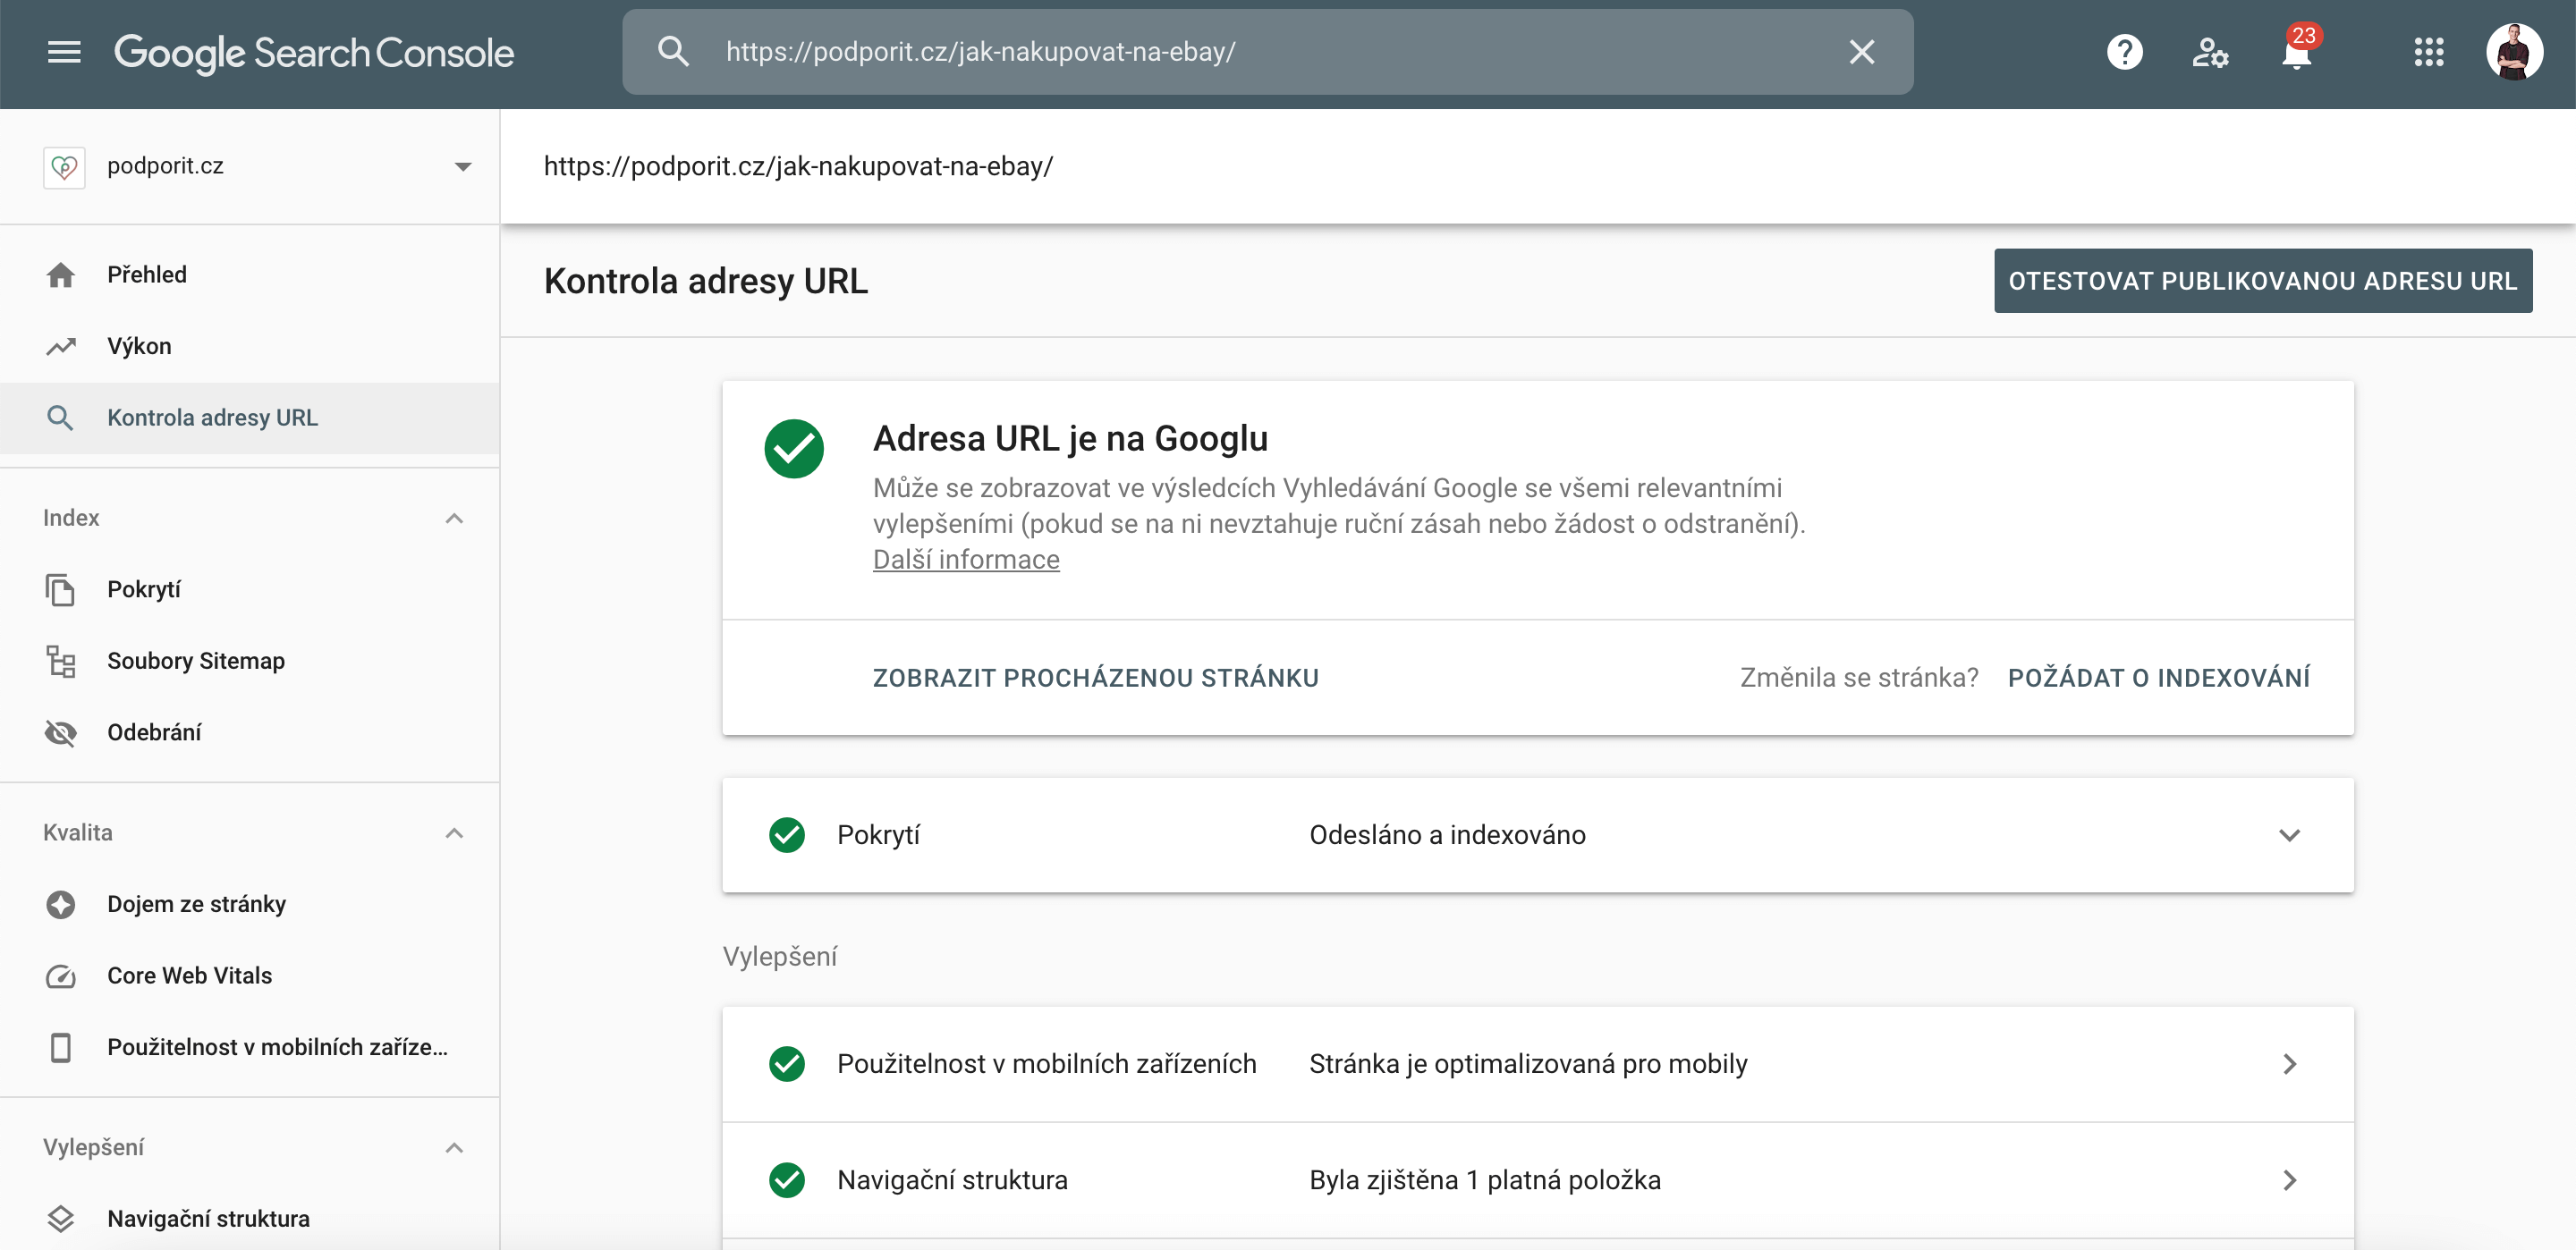
Task: Click the Google Search Console logo
Action: [x=314, y=54]
